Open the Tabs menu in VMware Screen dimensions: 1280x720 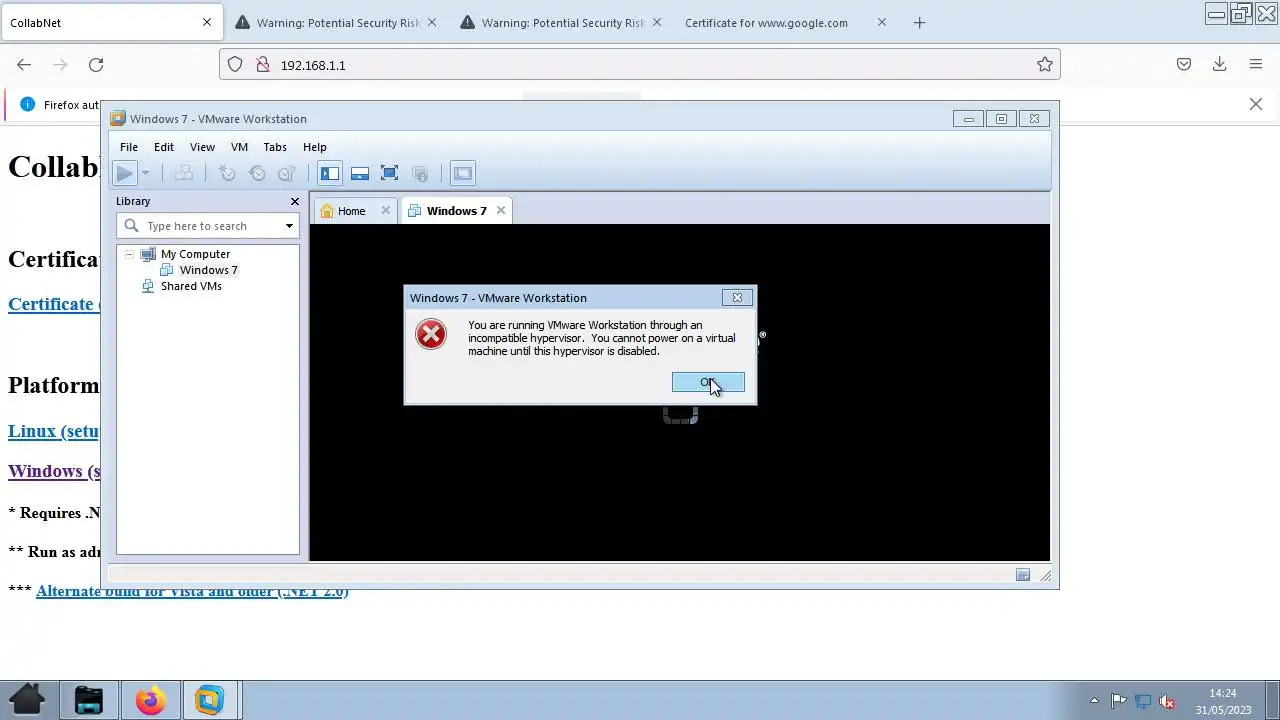tap(275, 147)
